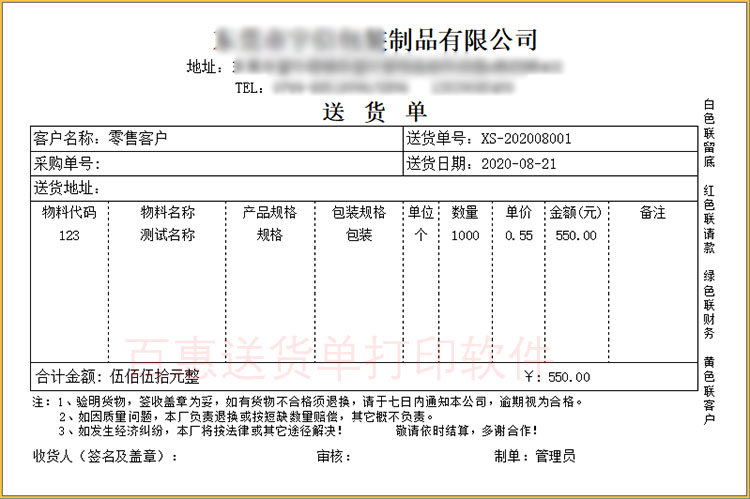Select material code cell 123
This screenshot has width=750, height=499.
[x=69, y=235]
